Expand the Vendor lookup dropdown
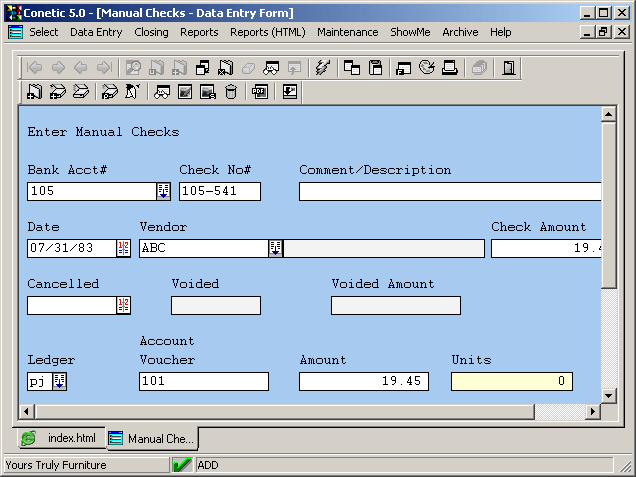The height and width of the screenshot is (477, 636). [x=275, y=248]
